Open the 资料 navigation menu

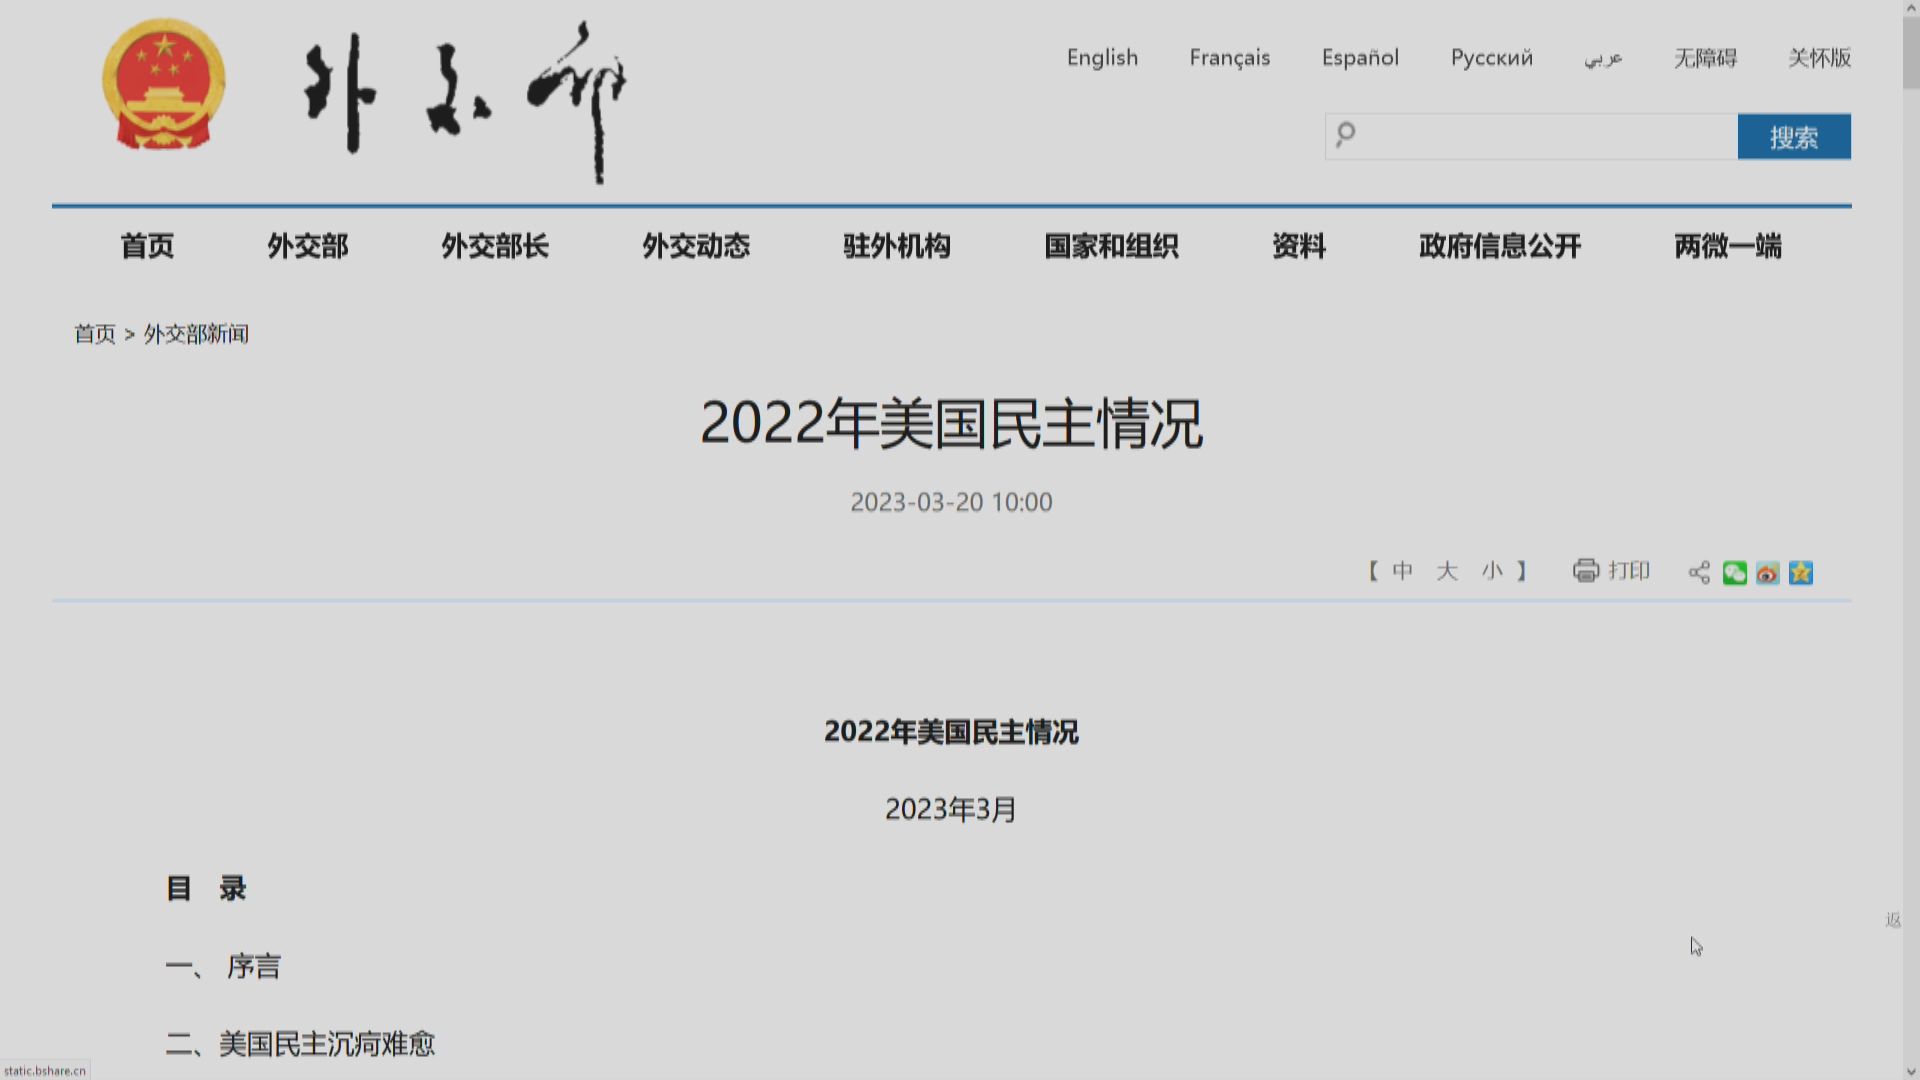[1298, 247]
